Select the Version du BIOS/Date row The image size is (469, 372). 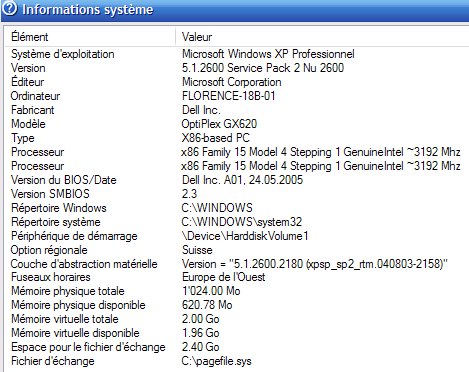point(237,180)
